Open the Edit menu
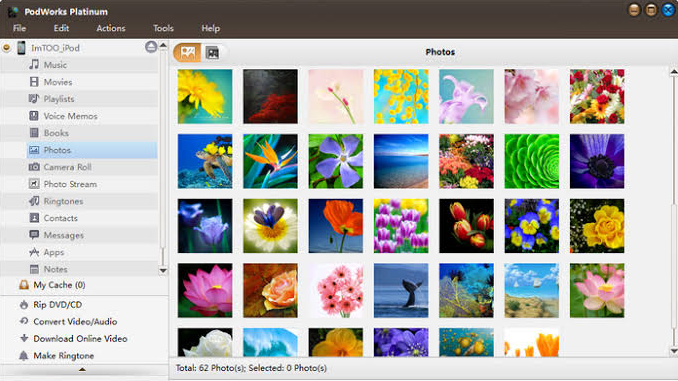678x381 pixels. pos(61,28)
